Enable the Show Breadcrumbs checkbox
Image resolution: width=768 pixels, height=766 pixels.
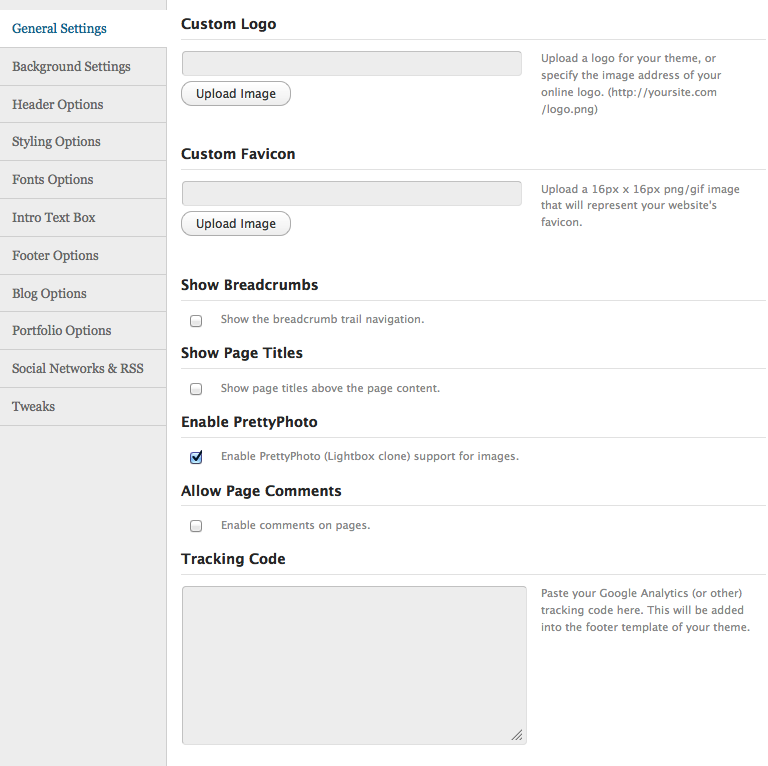[196, 321]
